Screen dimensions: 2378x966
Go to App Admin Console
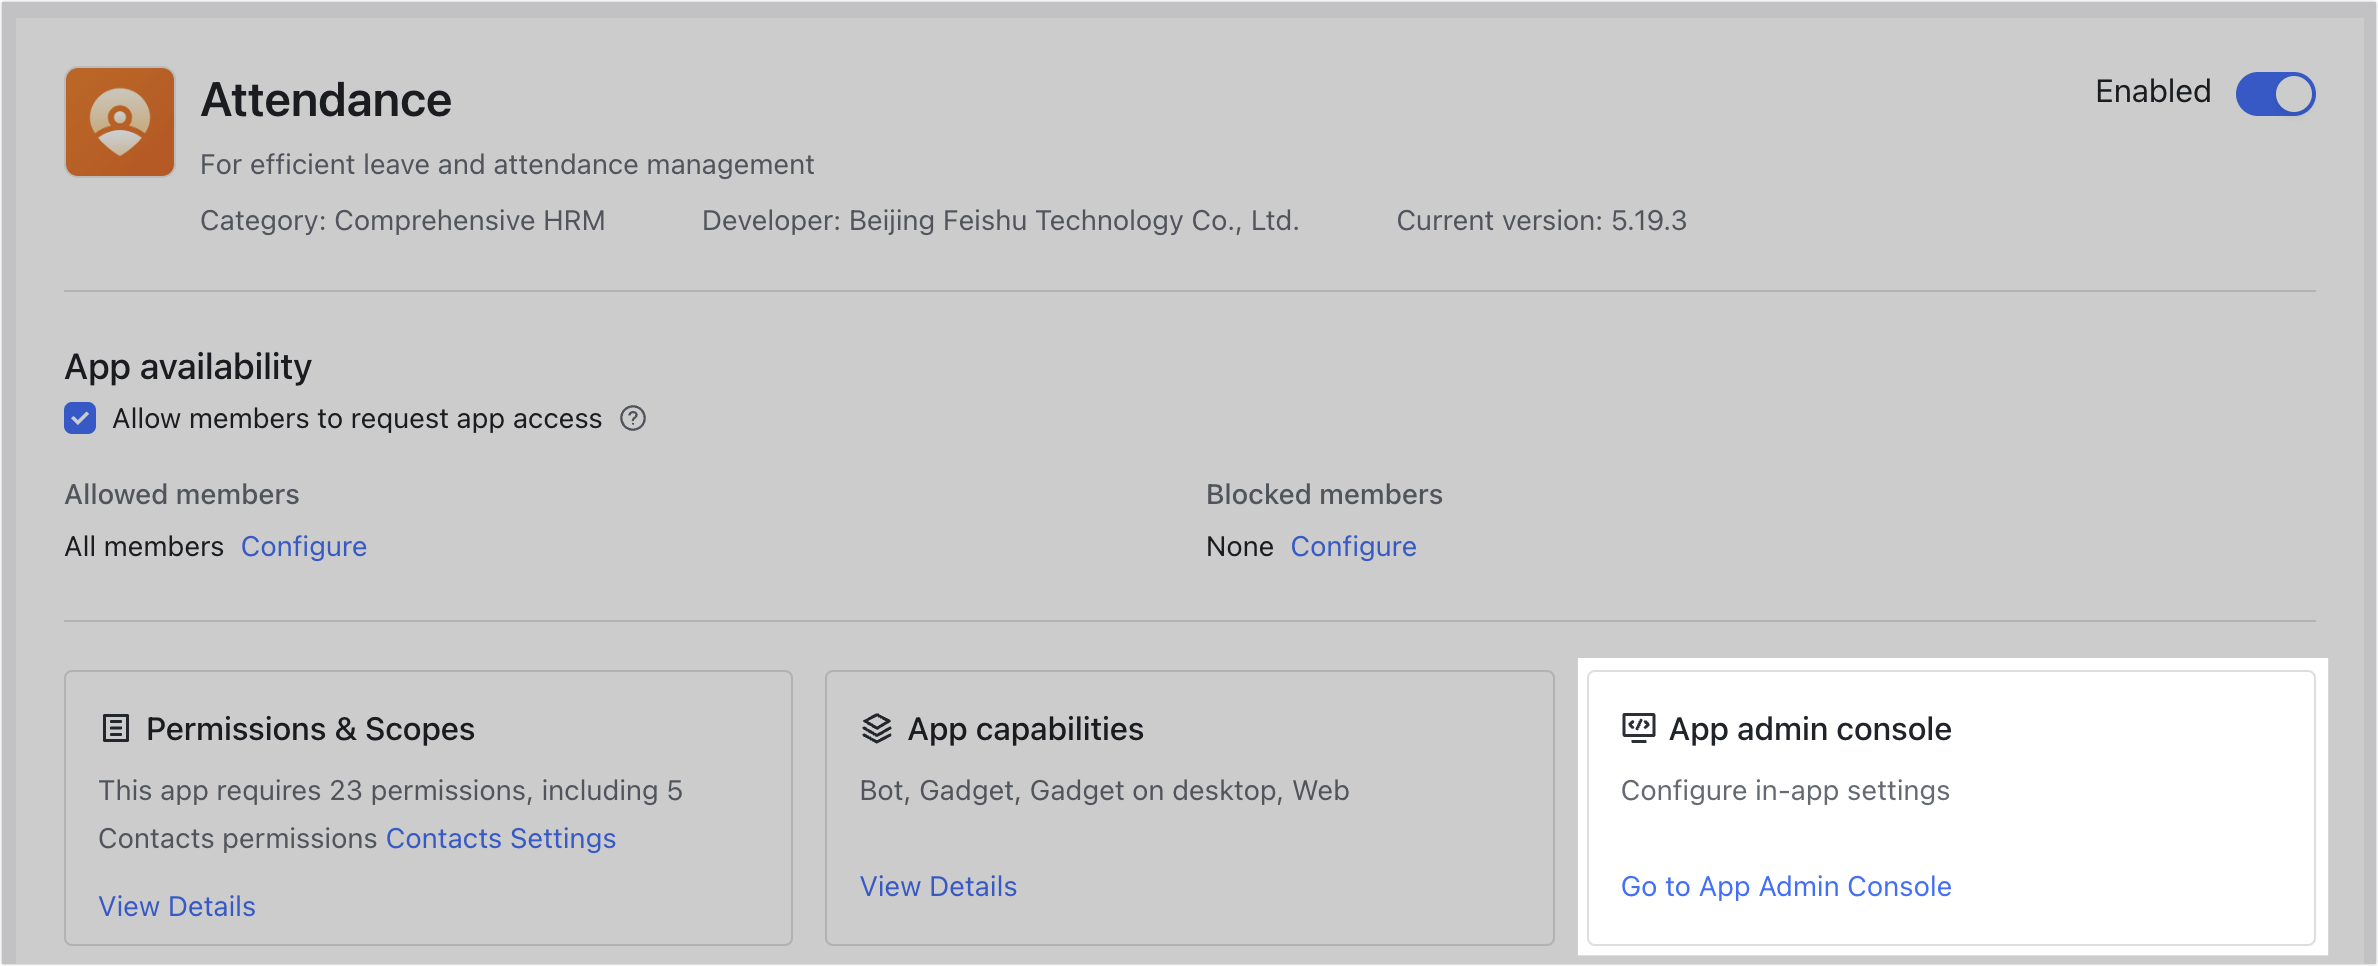click(x=1785, y=886)
